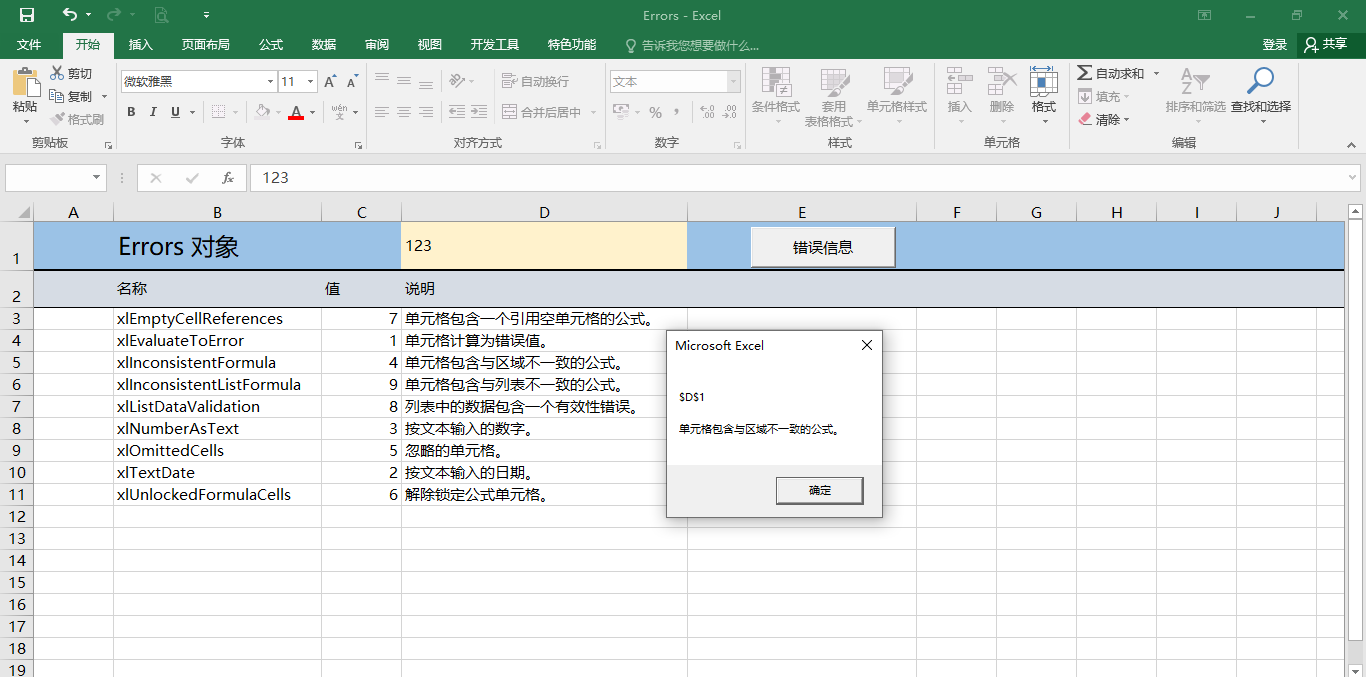Click the select all corner triangle
This screenshot has width=1366, height=677.
(x=24, y=212)
